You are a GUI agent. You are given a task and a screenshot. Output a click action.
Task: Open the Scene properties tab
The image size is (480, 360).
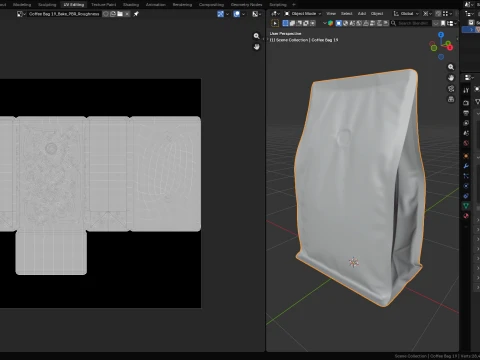point(466,133)
